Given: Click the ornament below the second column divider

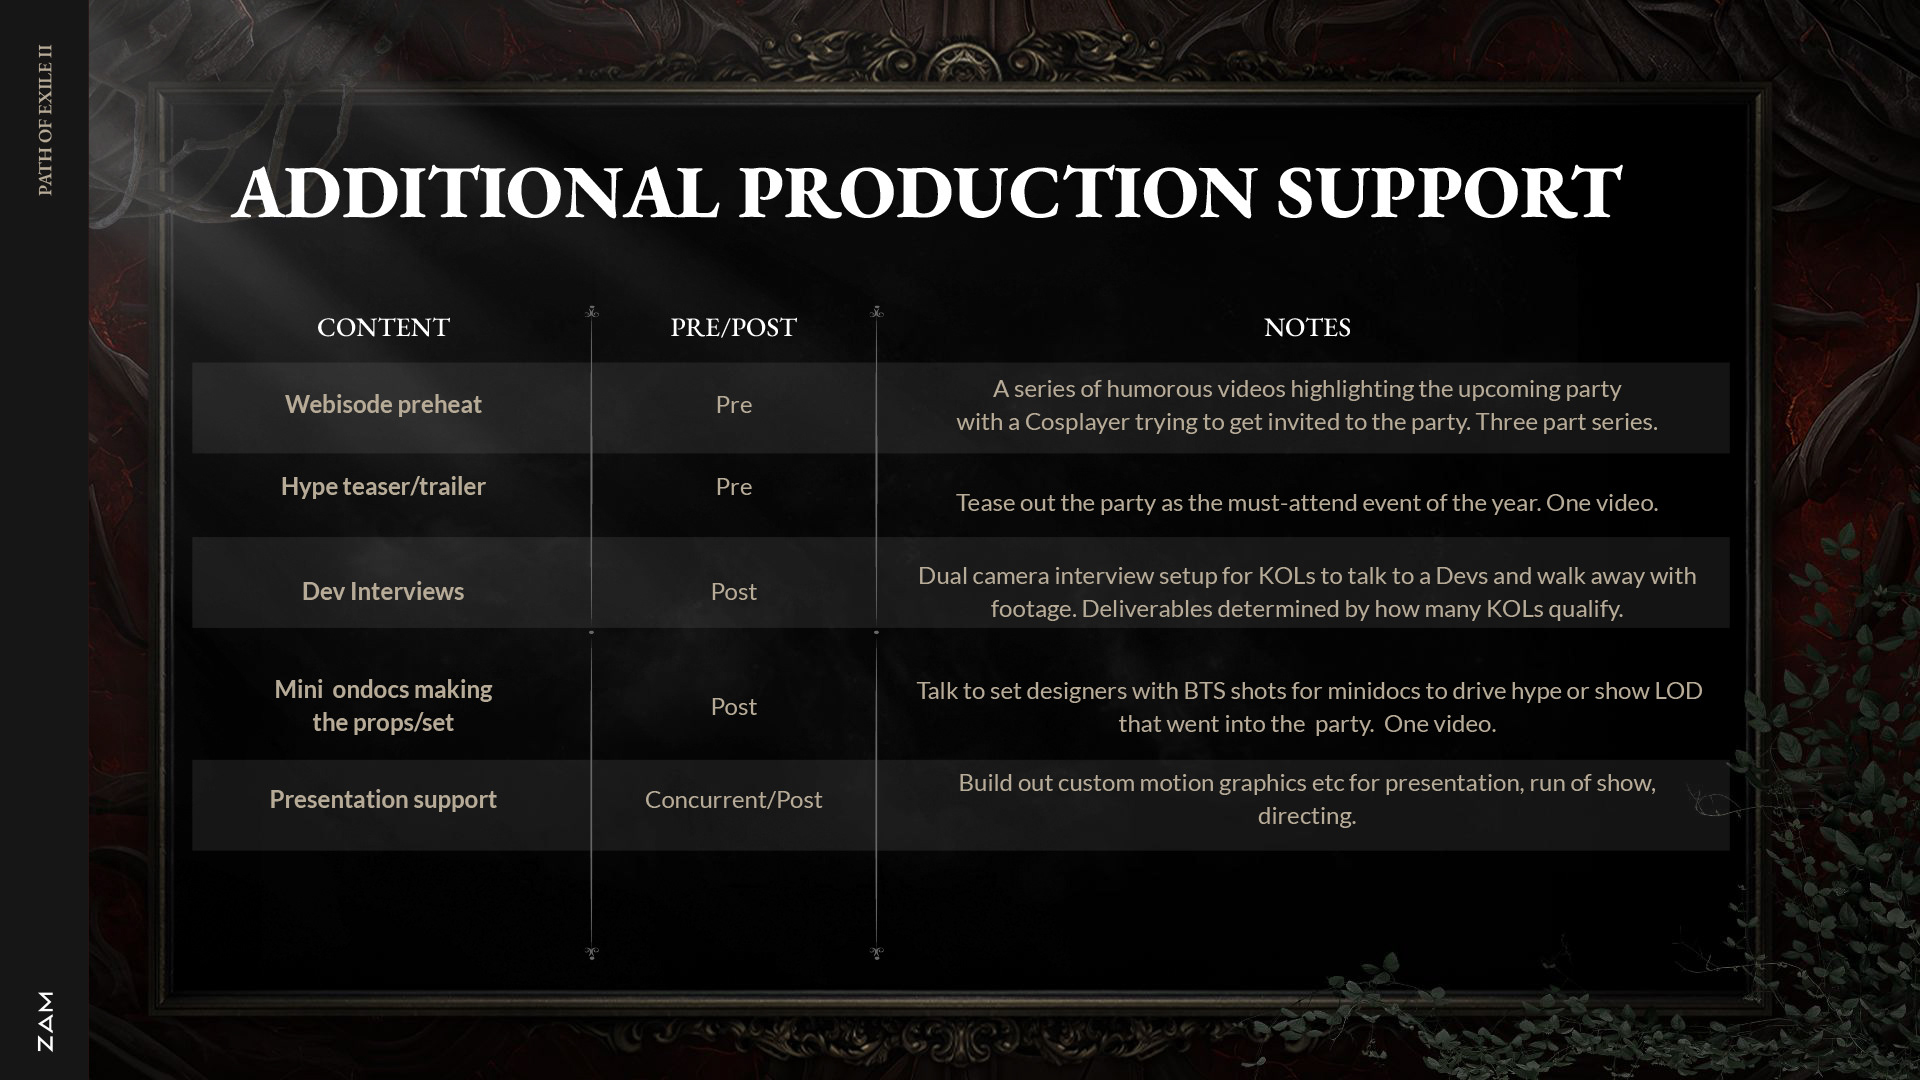Looking at the screenshot, I should pyautogui.click(x=876, y=953).
